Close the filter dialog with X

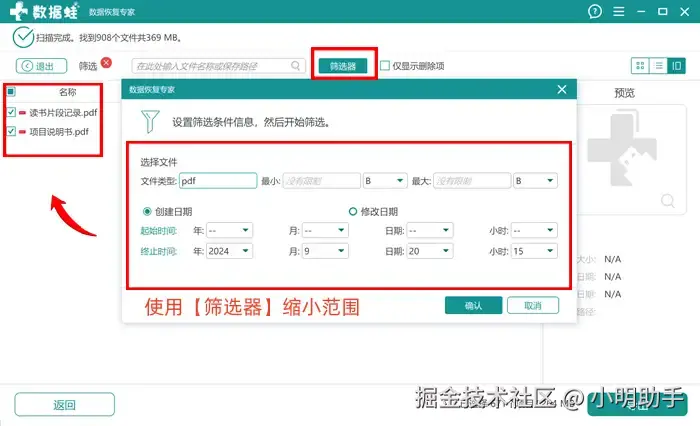562,89
